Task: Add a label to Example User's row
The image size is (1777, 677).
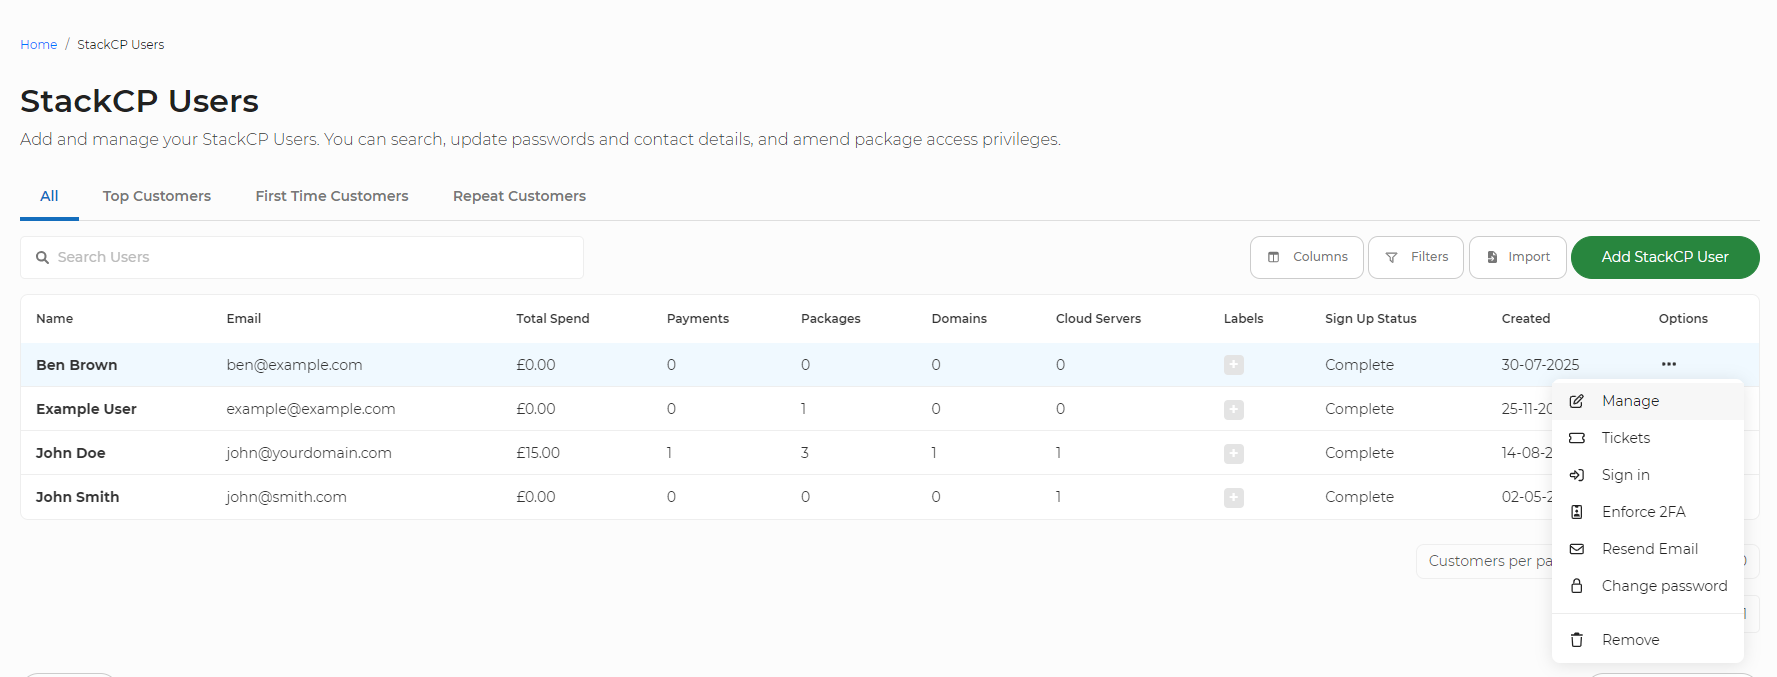Action: tap(1234, 409)
